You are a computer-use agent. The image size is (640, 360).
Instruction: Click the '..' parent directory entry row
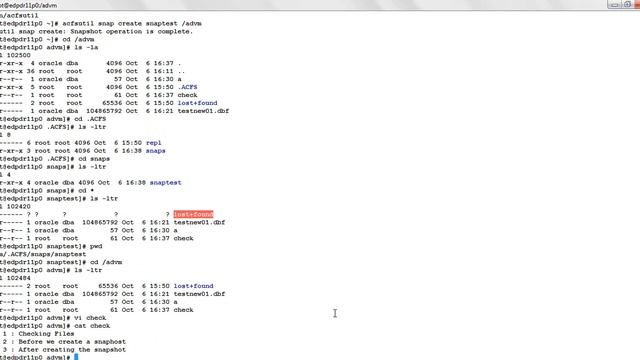click(92, 71)
